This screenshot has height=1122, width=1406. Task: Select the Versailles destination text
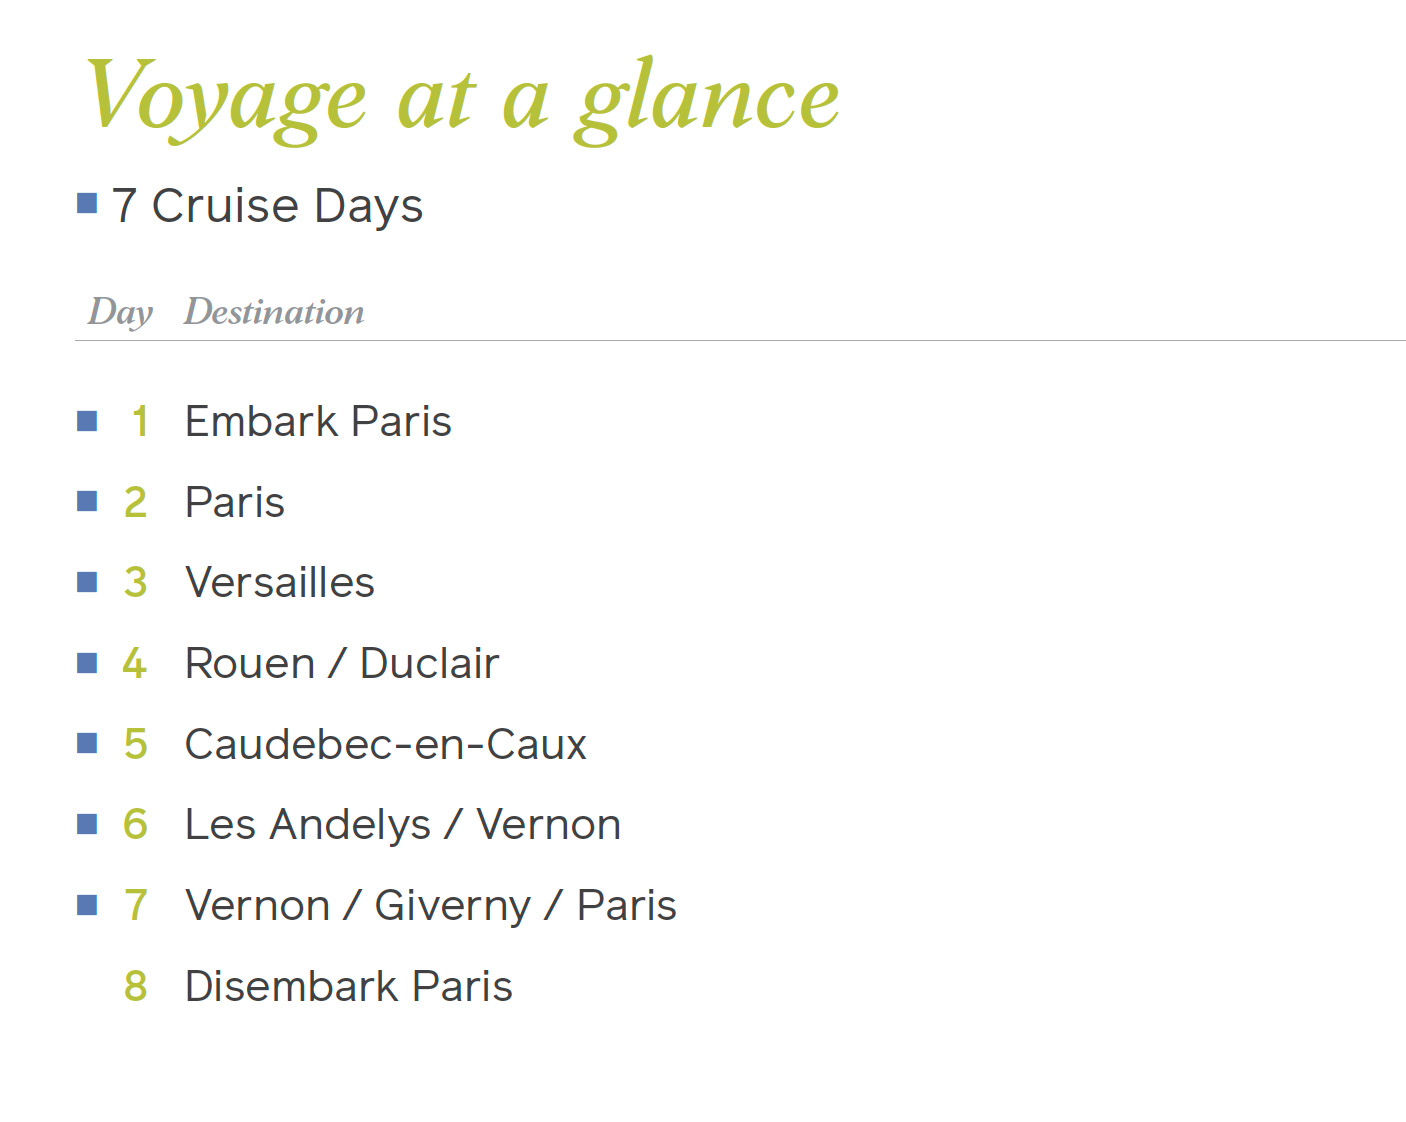click(280, 583)
